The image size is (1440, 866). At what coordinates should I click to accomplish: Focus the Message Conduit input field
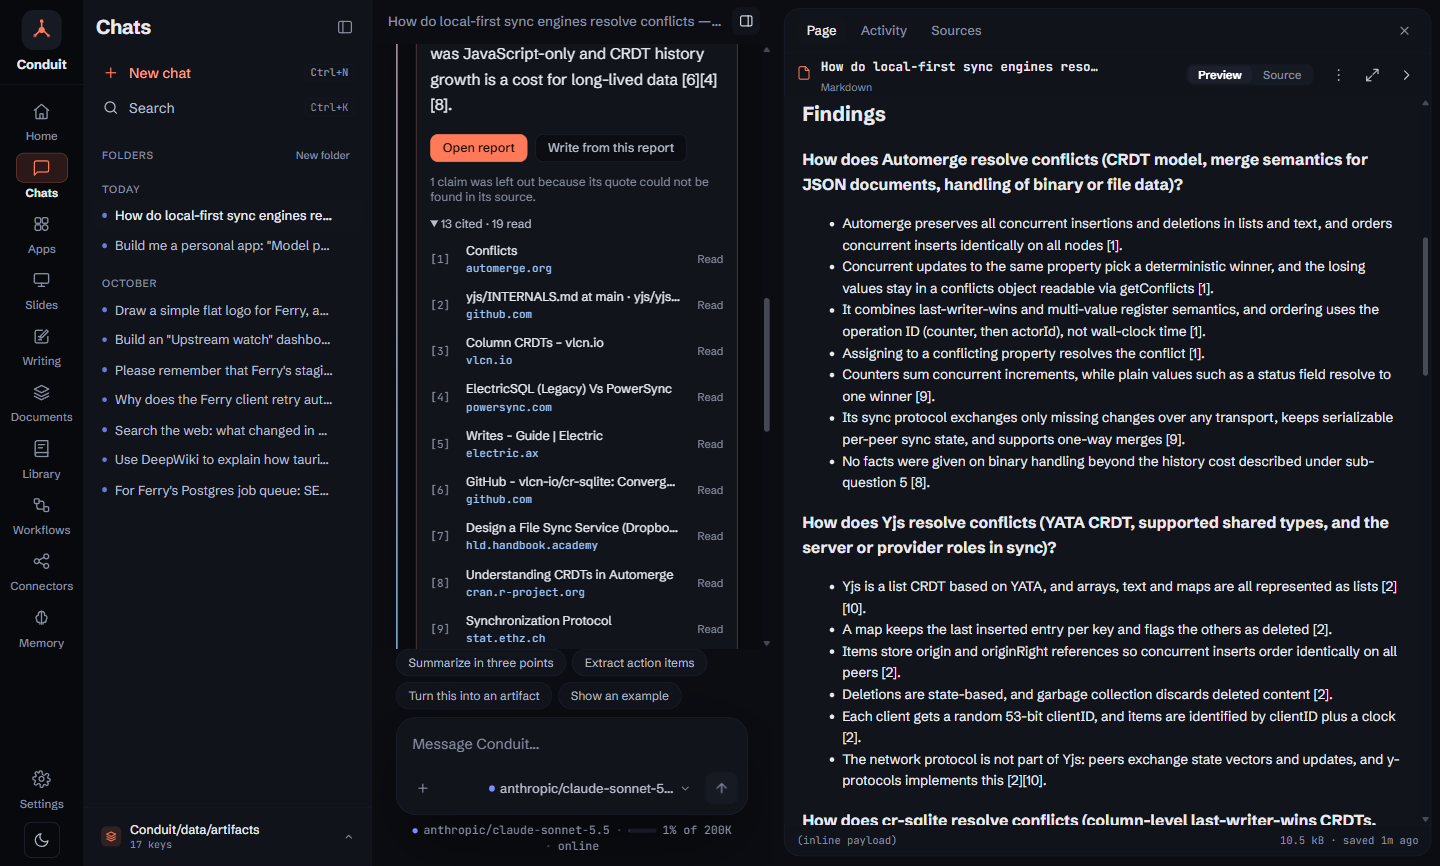571,744
